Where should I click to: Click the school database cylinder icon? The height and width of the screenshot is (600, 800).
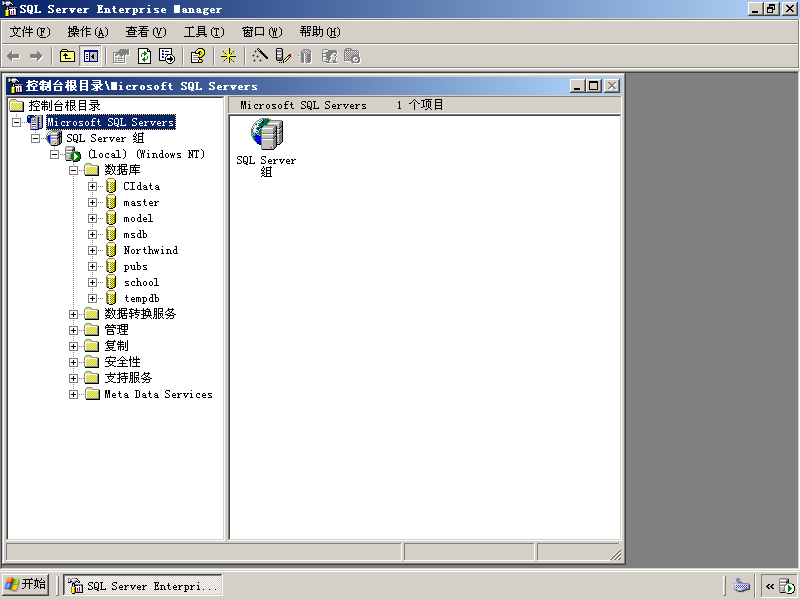111,282
